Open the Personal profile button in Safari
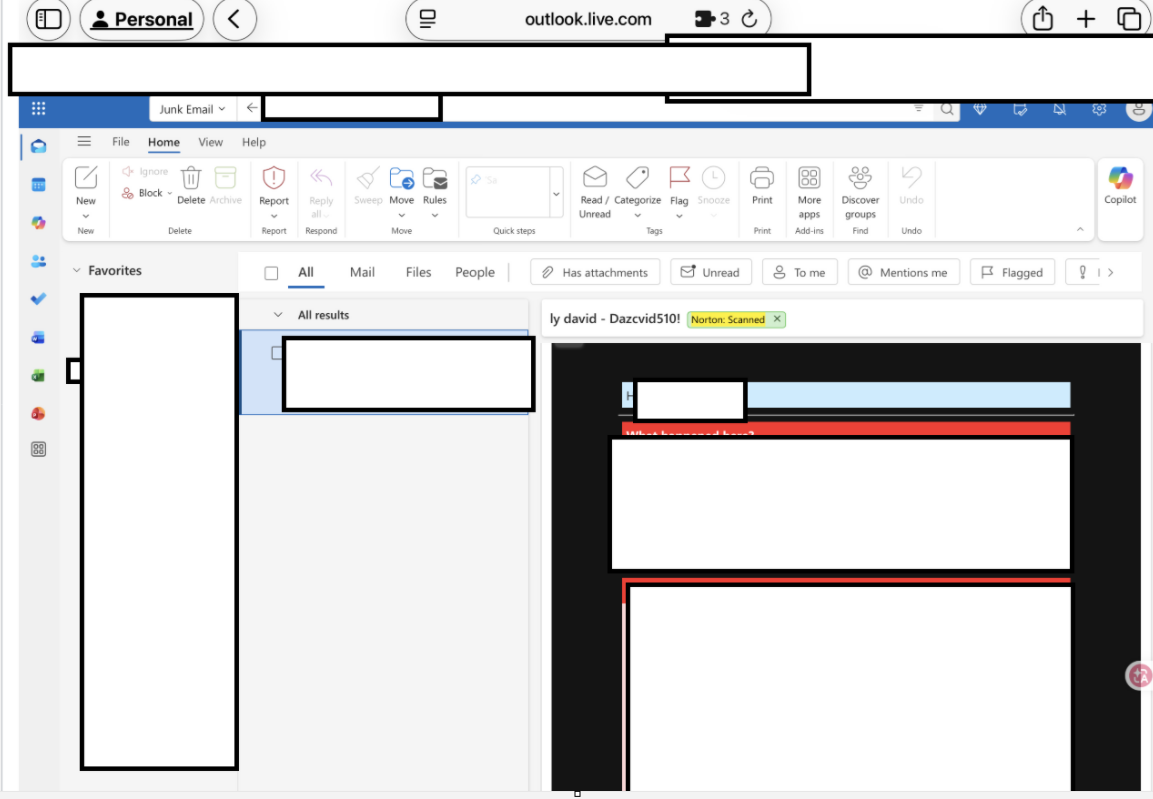Image resolution: width=1153 pixels, height=799 pixels. coord(142,19)
